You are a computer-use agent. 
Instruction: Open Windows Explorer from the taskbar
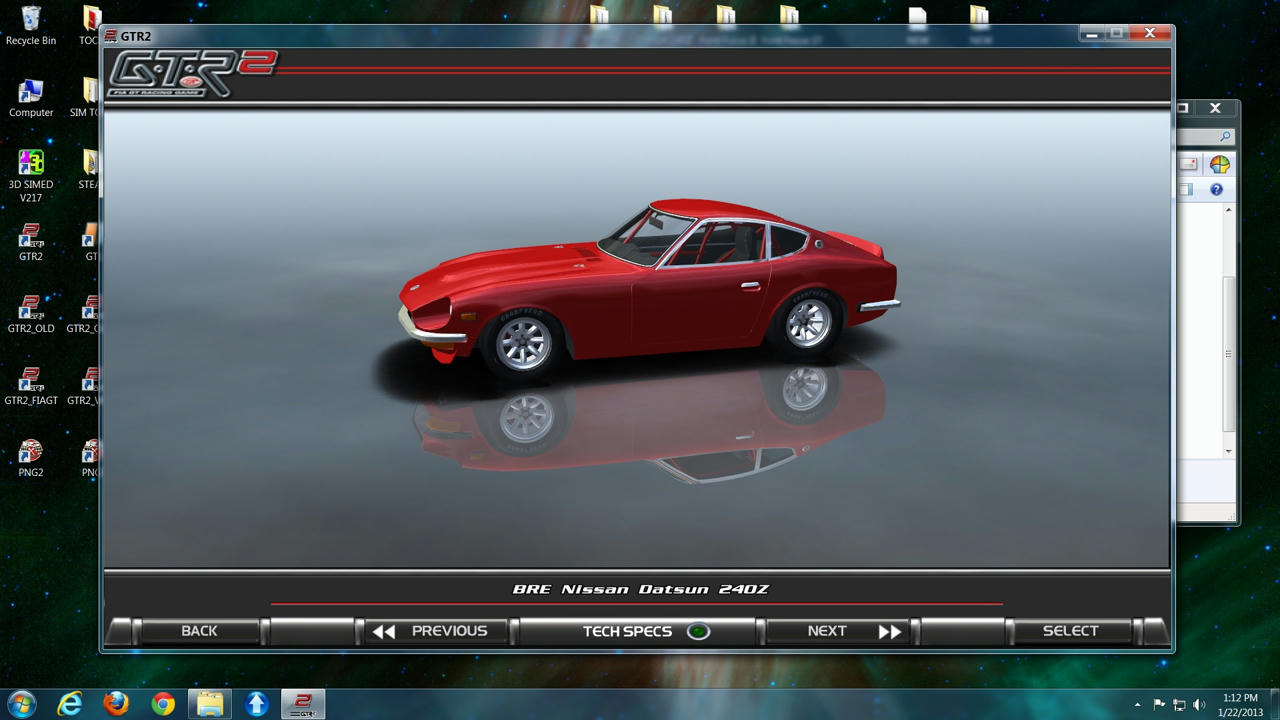(210, 704)
